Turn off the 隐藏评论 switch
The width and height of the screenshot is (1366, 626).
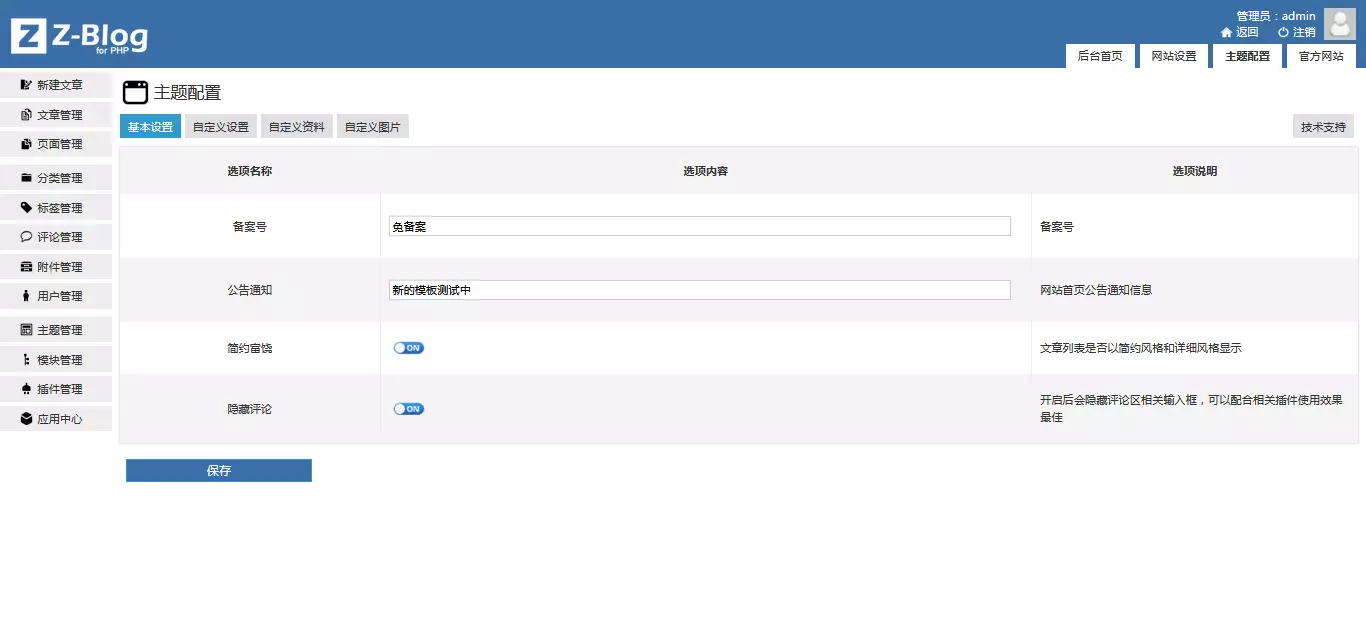point(408,408)
